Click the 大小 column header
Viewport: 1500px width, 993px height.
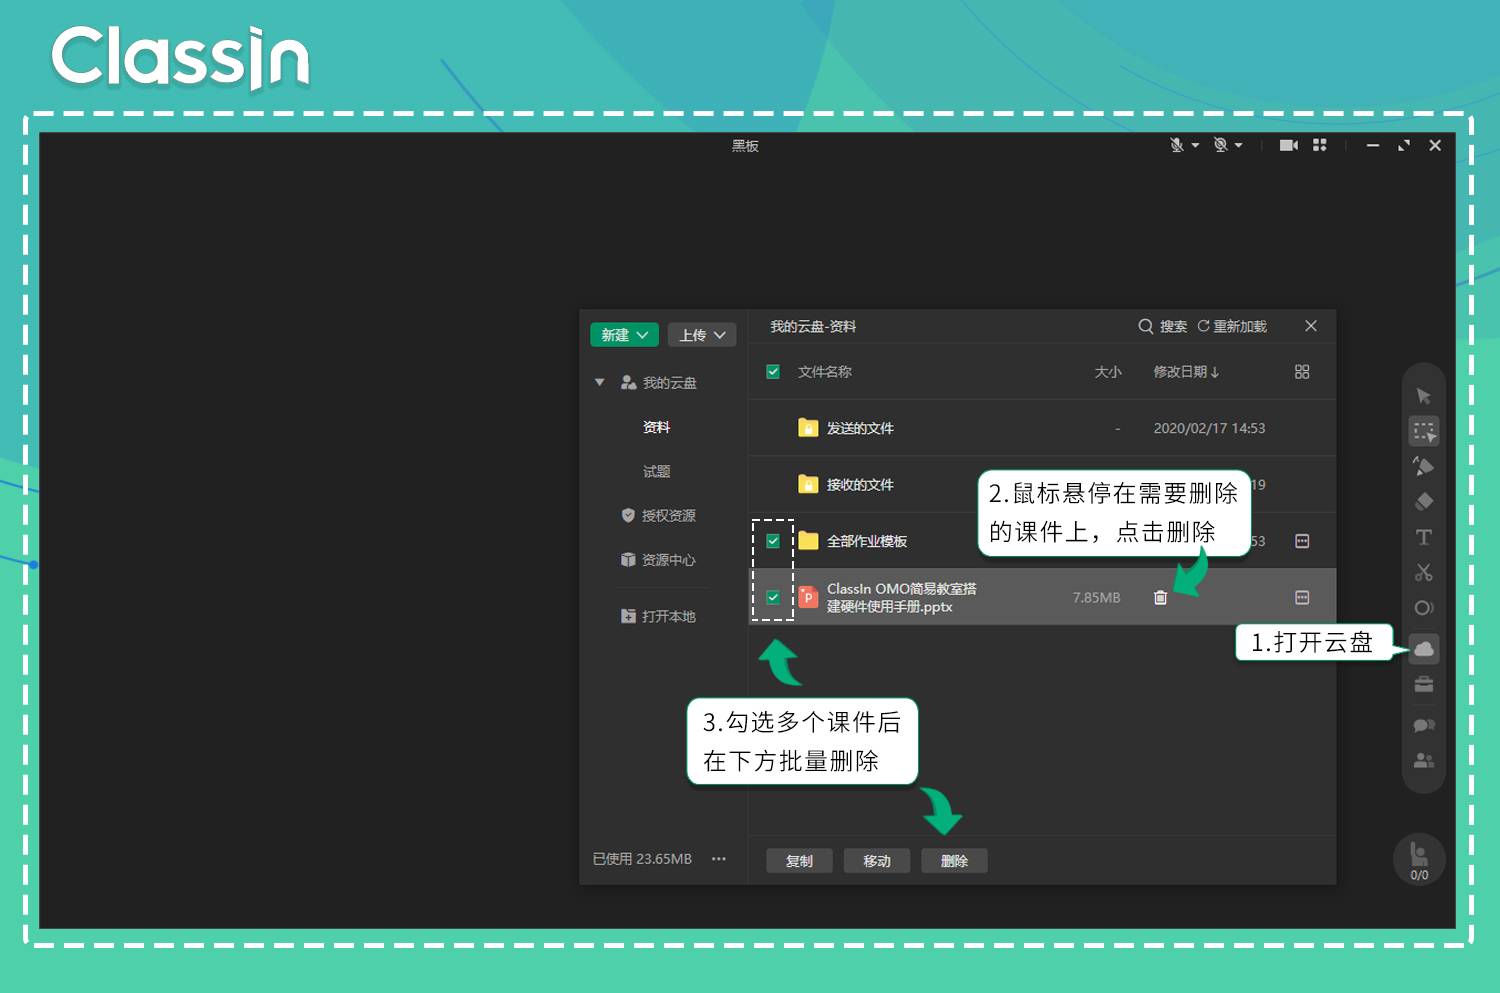1108,372
